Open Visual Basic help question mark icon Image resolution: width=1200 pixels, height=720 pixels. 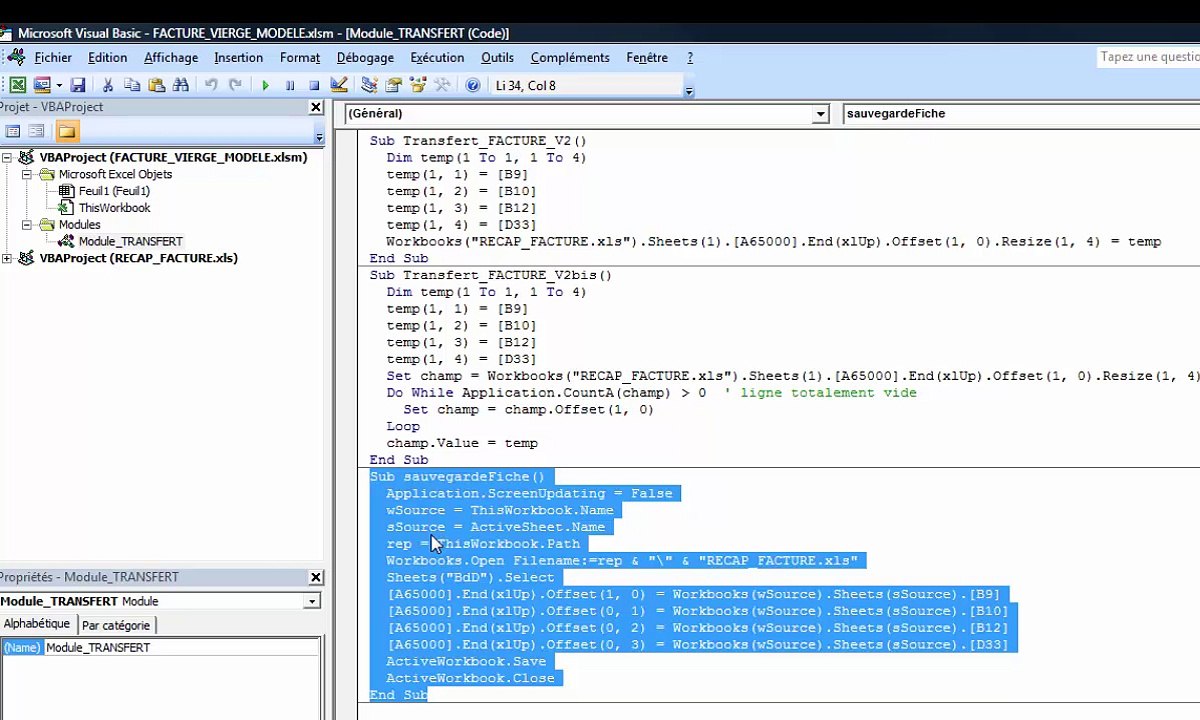coord(473,86)
